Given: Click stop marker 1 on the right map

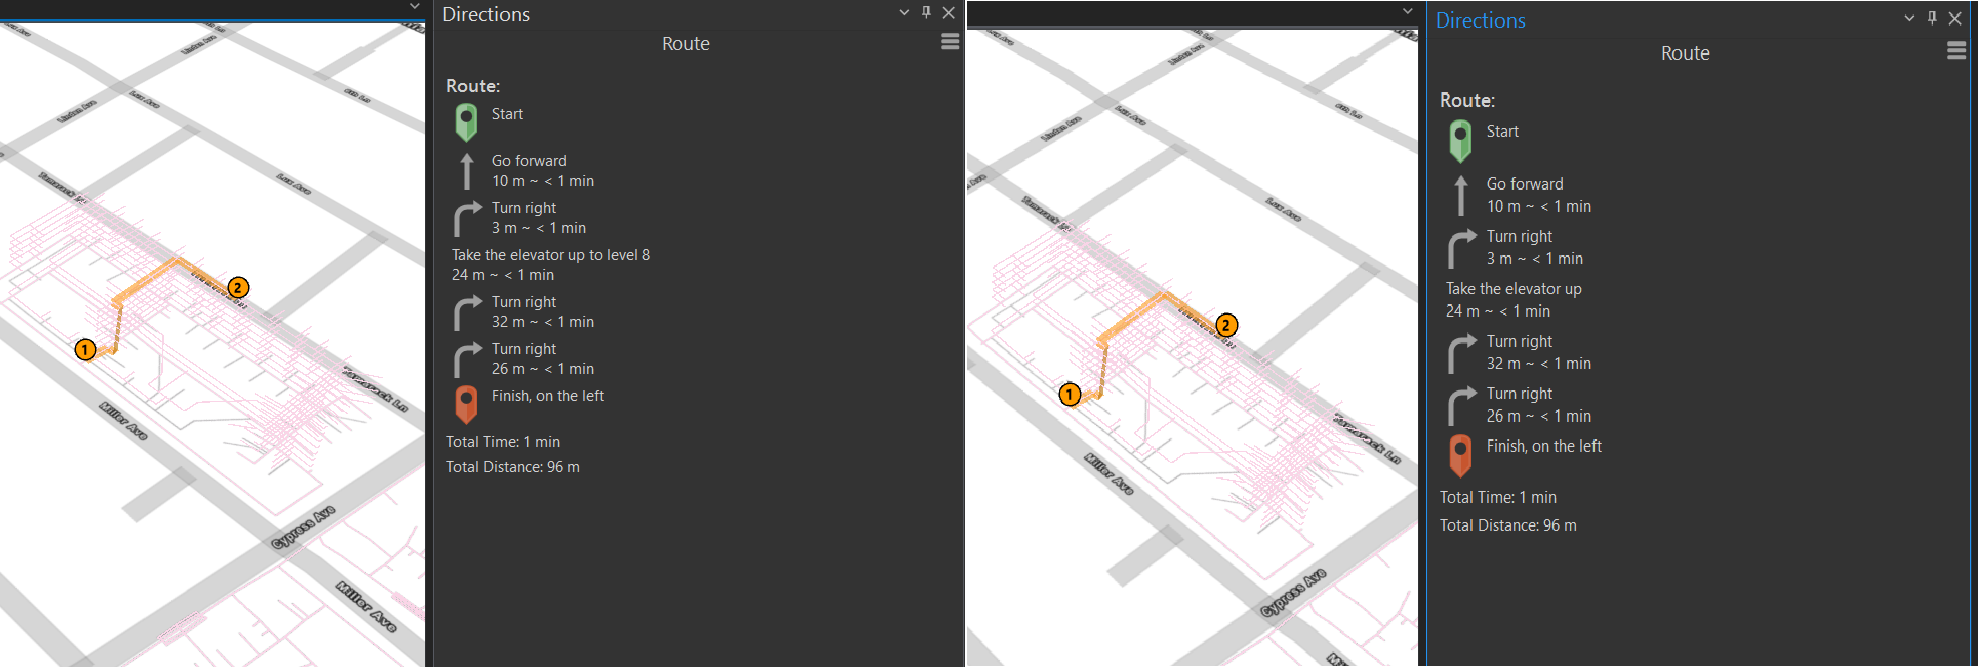Looking at the screenshot, I should [x=1070, y=394].
